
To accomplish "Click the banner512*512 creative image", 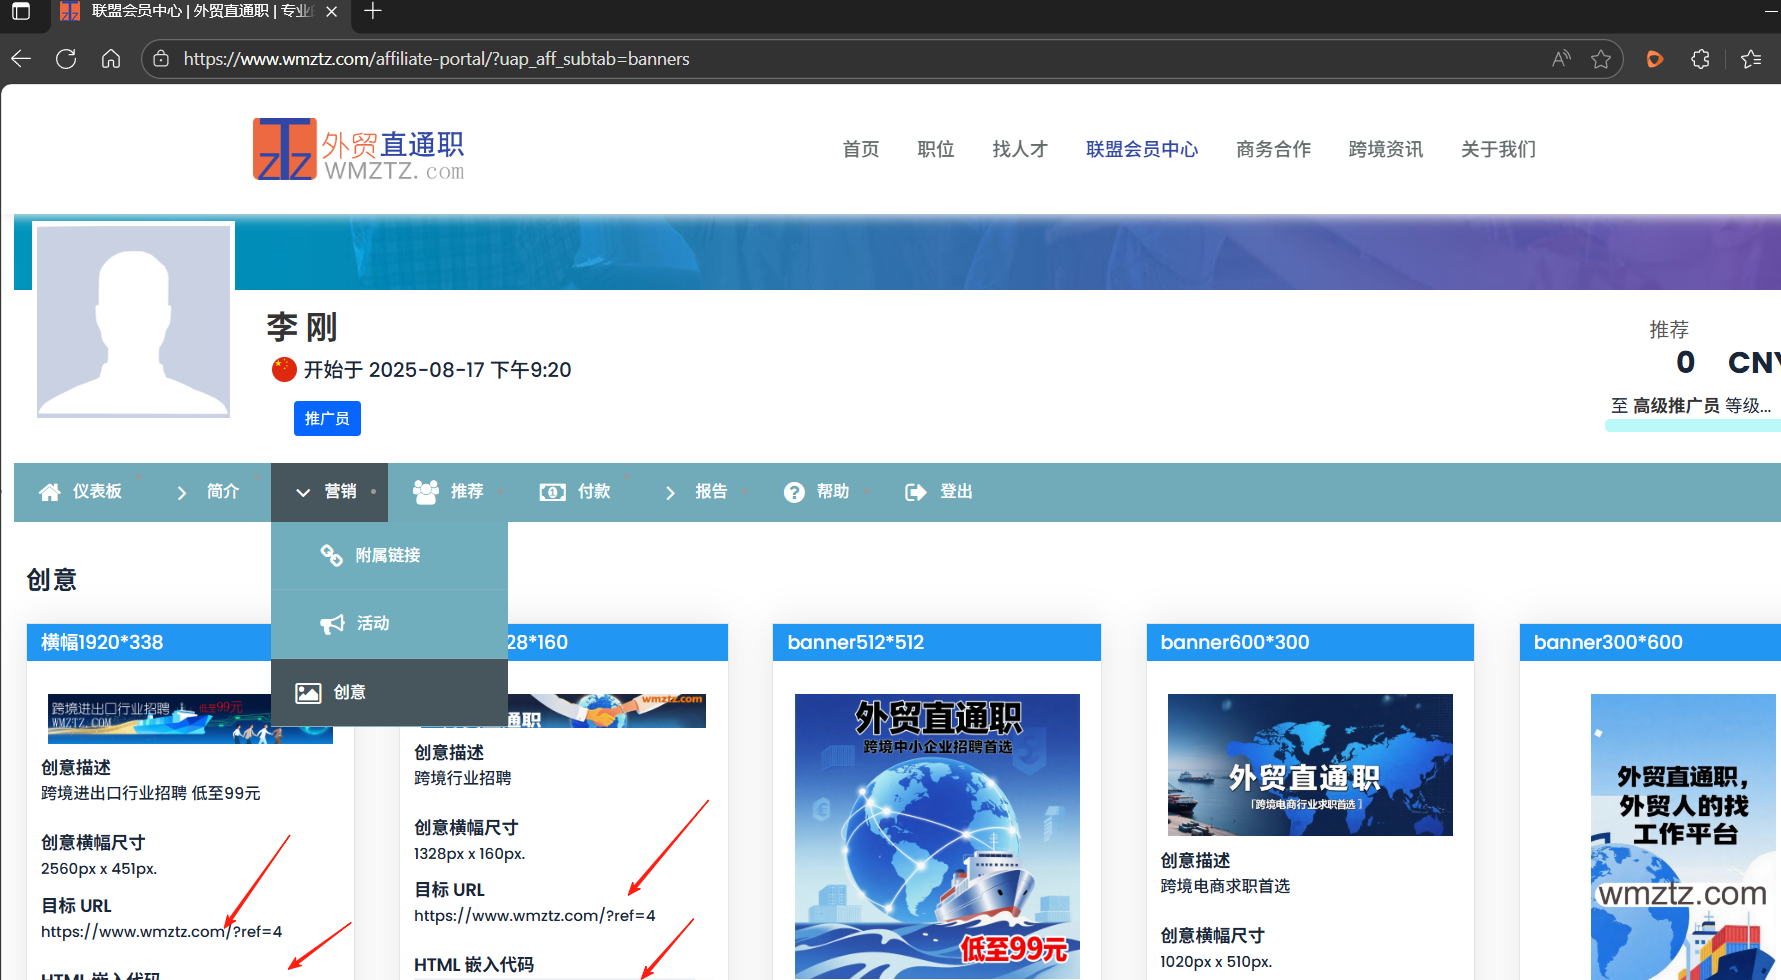I will [937, 836].
